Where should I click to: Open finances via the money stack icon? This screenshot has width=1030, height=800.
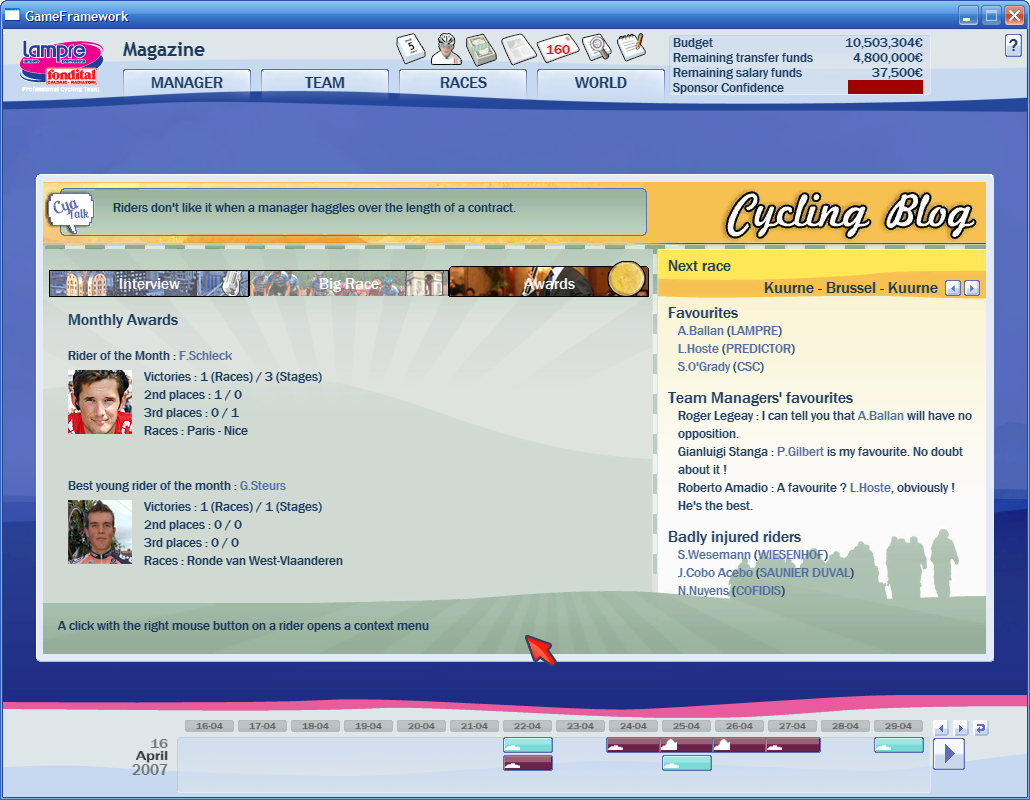(481, 49)
